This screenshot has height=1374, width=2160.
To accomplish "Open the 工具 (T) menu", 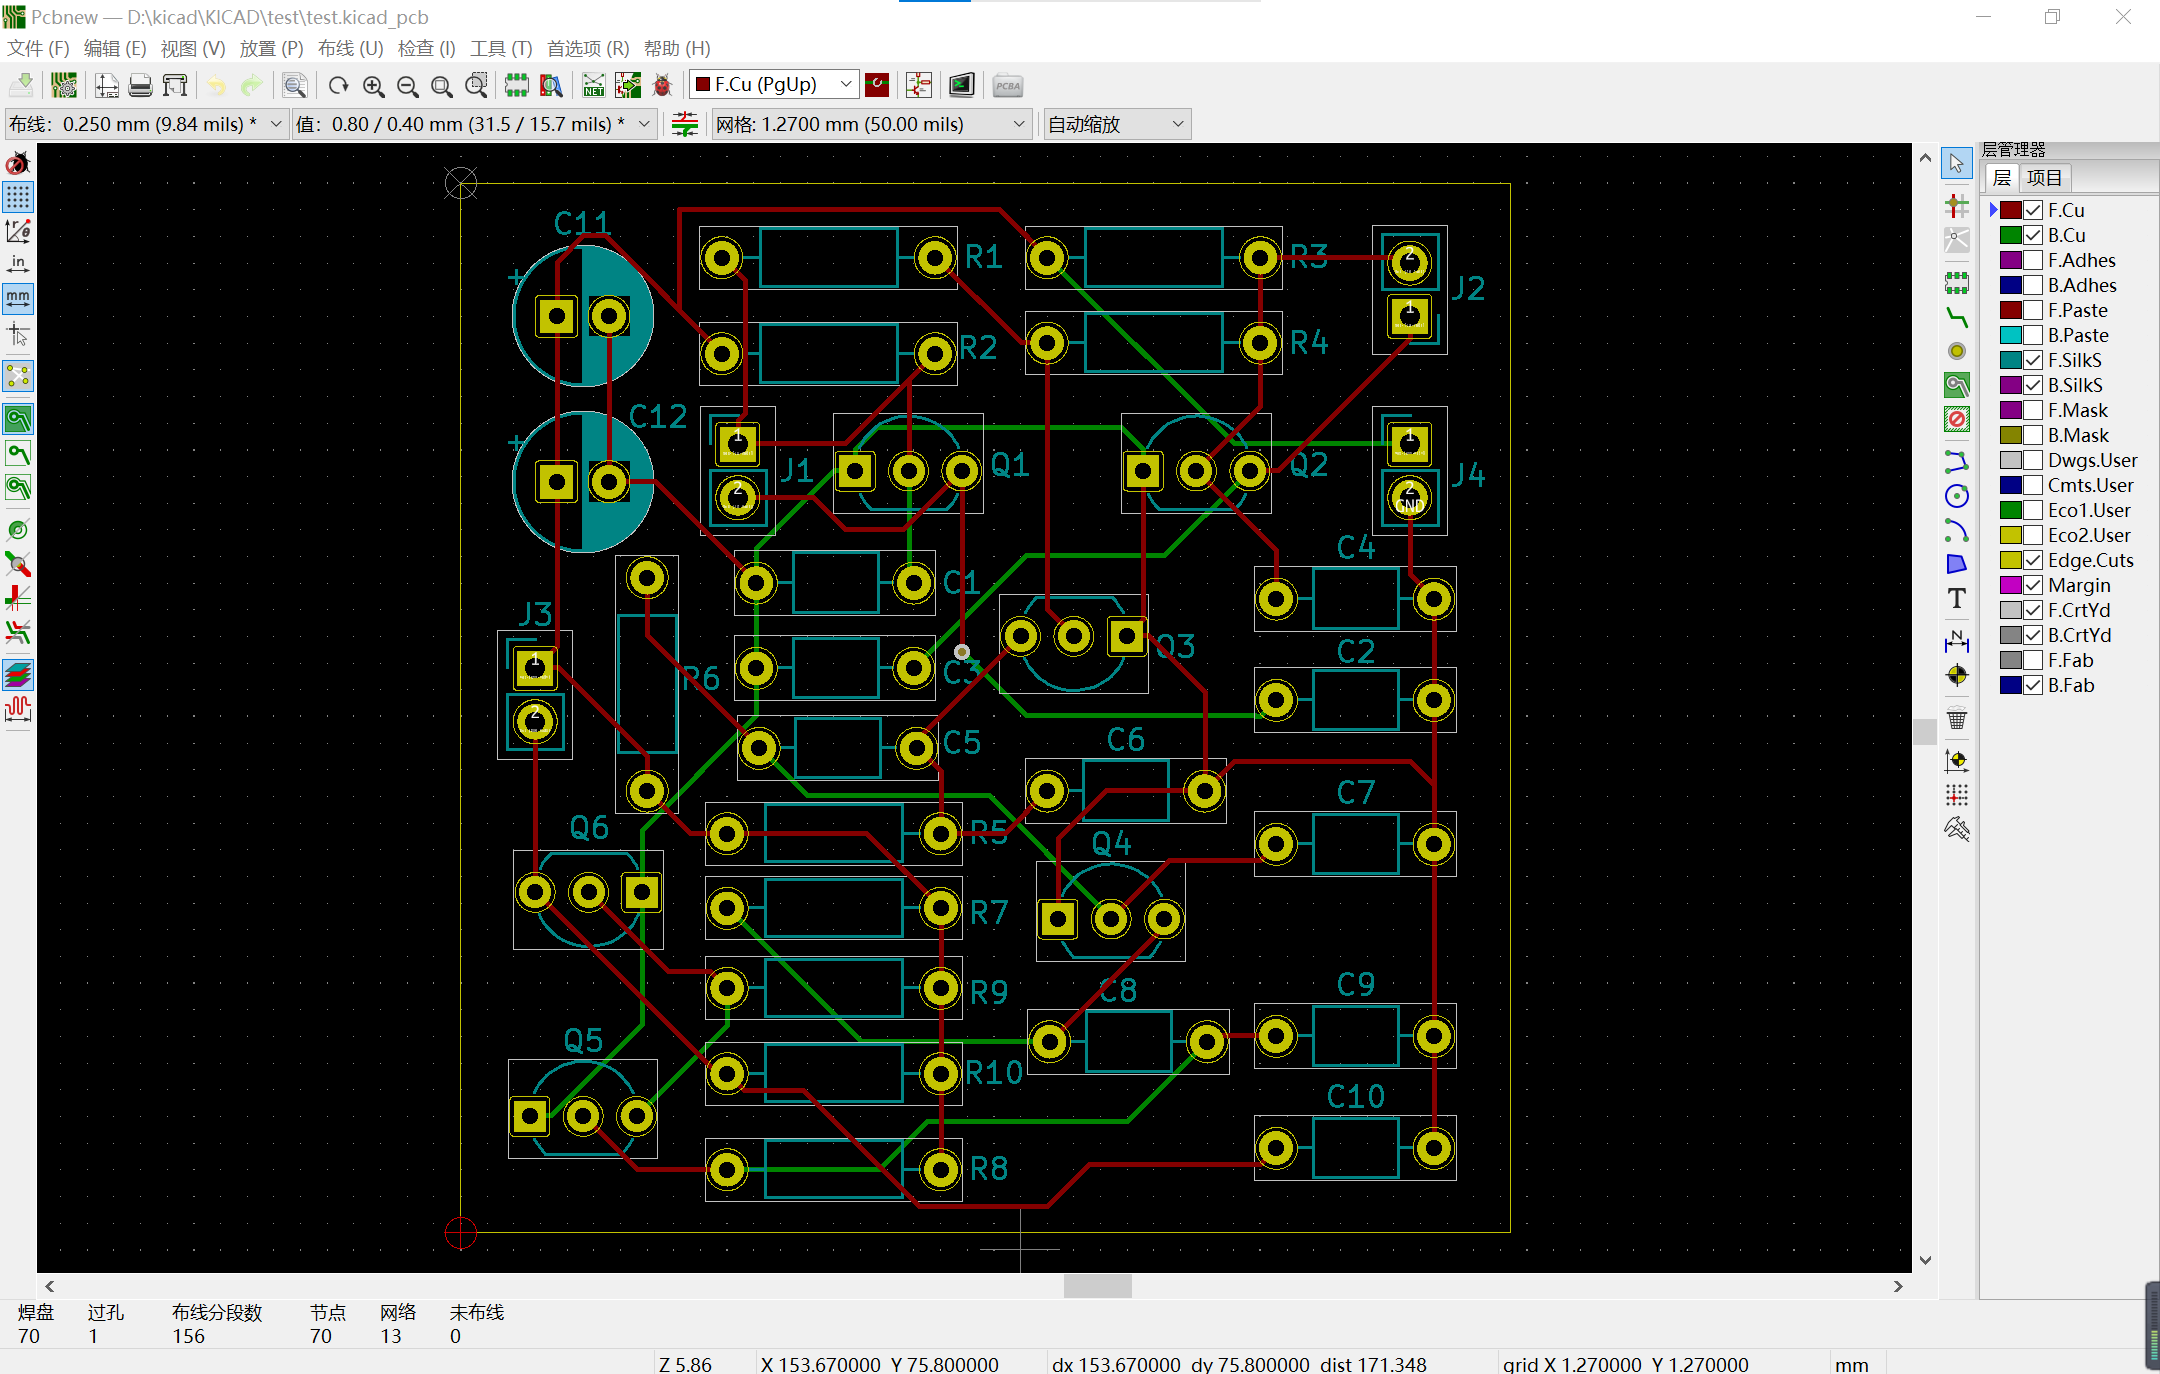I will click(x=500, y=48).
